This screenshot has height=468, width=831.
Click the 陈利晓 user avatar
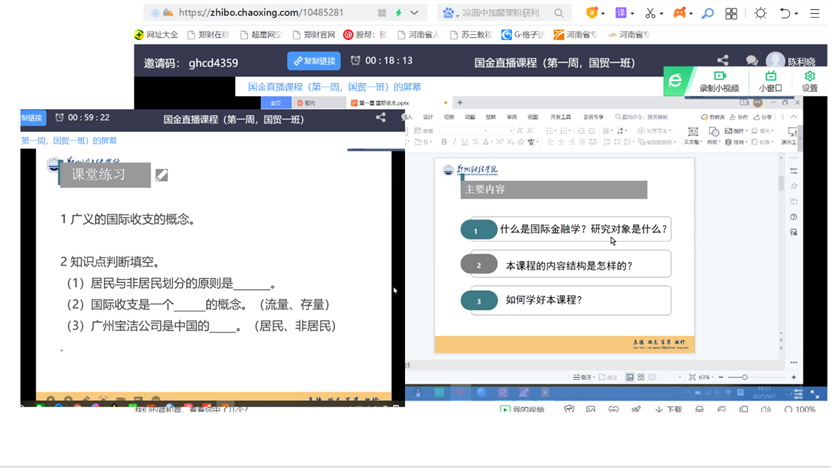[775, 61]
